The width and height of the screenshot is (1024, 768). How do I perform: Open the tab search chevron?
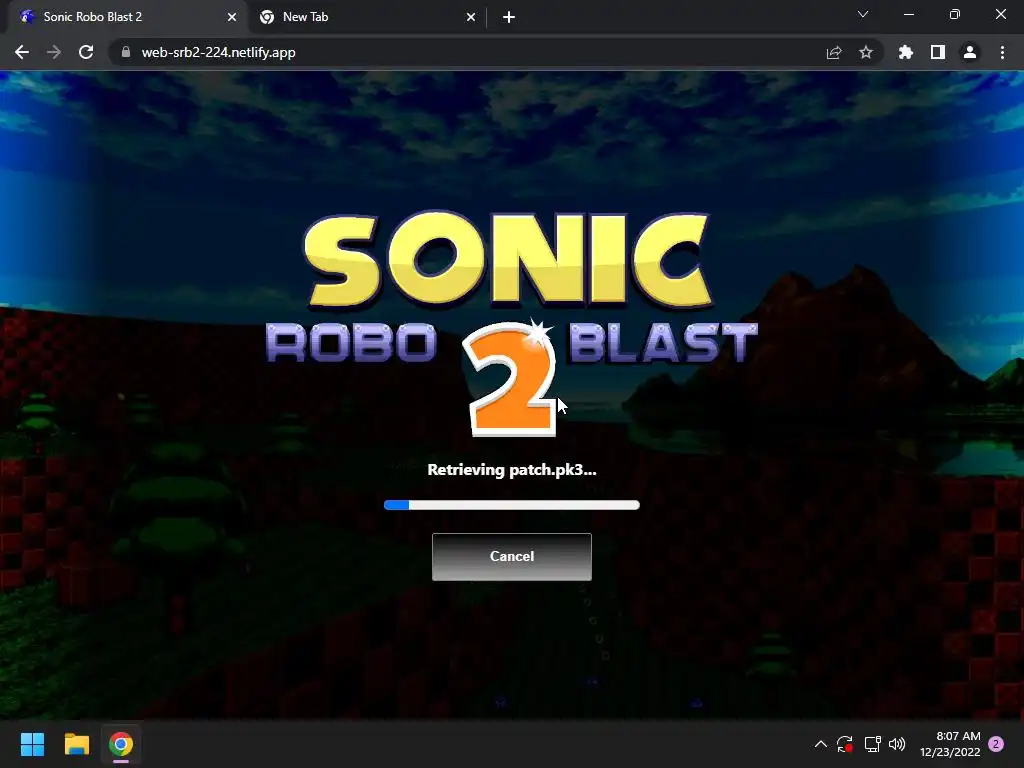pos(863,14)
